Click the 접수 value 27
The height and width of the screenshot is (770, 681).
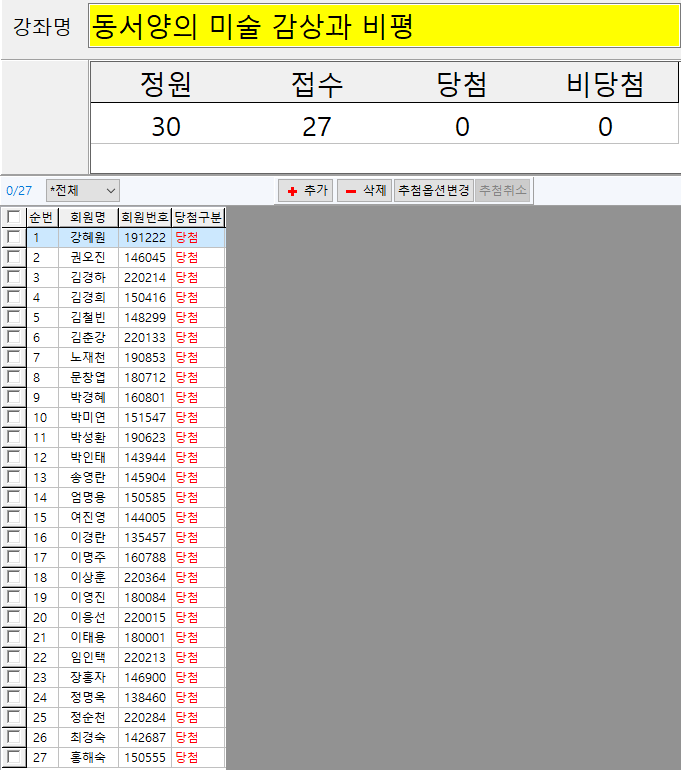coord(317,127)
